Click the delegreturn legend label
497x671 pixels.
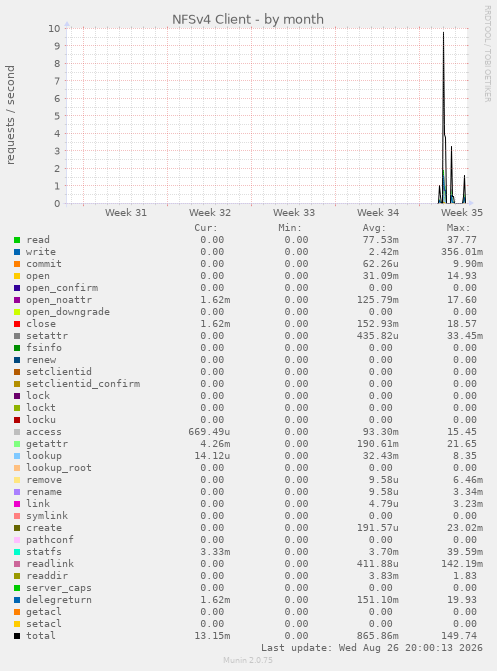pos(59,600)
